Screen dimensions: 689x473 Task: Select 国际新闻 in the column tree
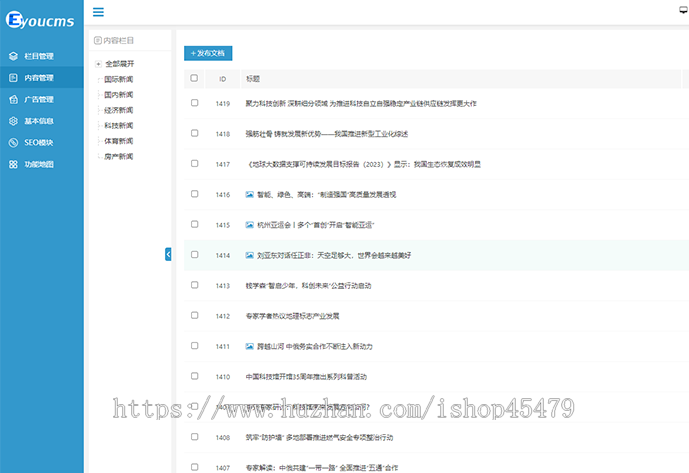tap(119, 79)
